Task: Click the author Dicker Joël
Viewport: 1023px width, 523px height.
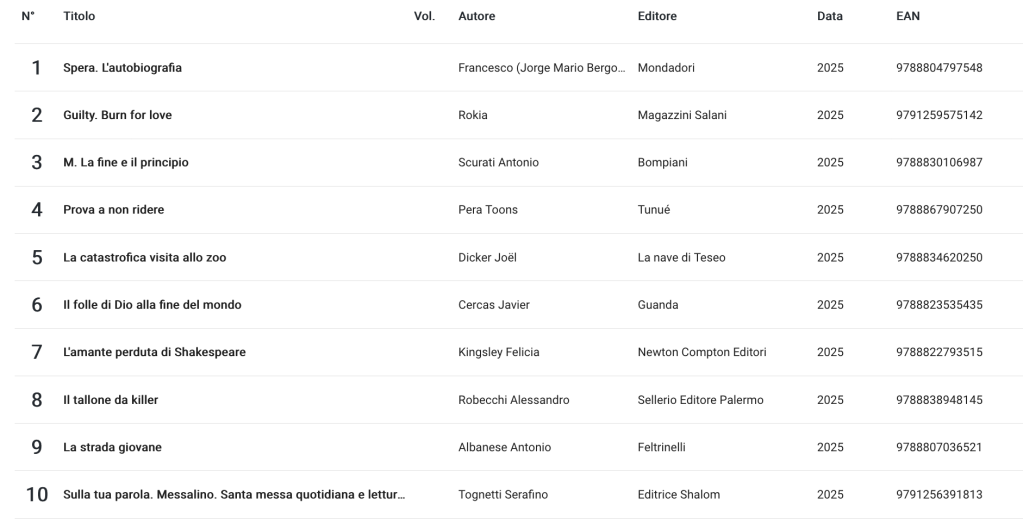Action: (487, 258)
